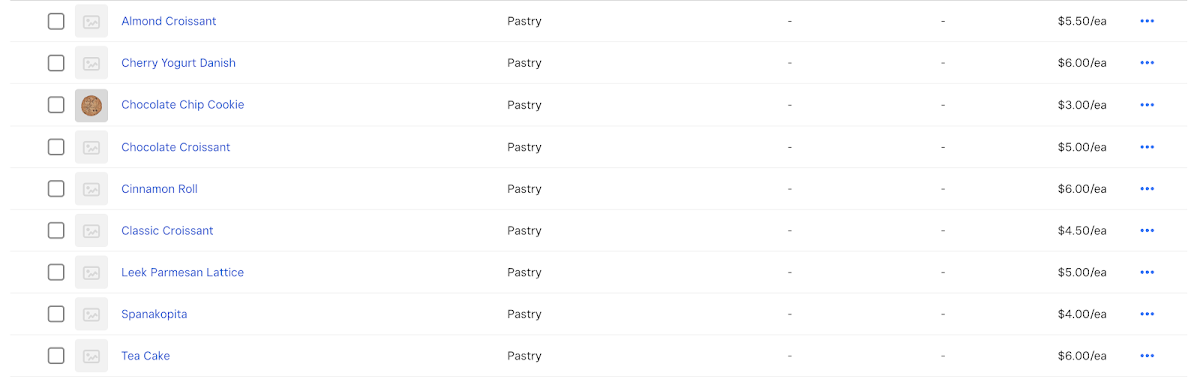1200x385 pixels.
Task: Open the Leek Parmesan Lattice item
Action: pyautogui.click(x=182, y=272)
